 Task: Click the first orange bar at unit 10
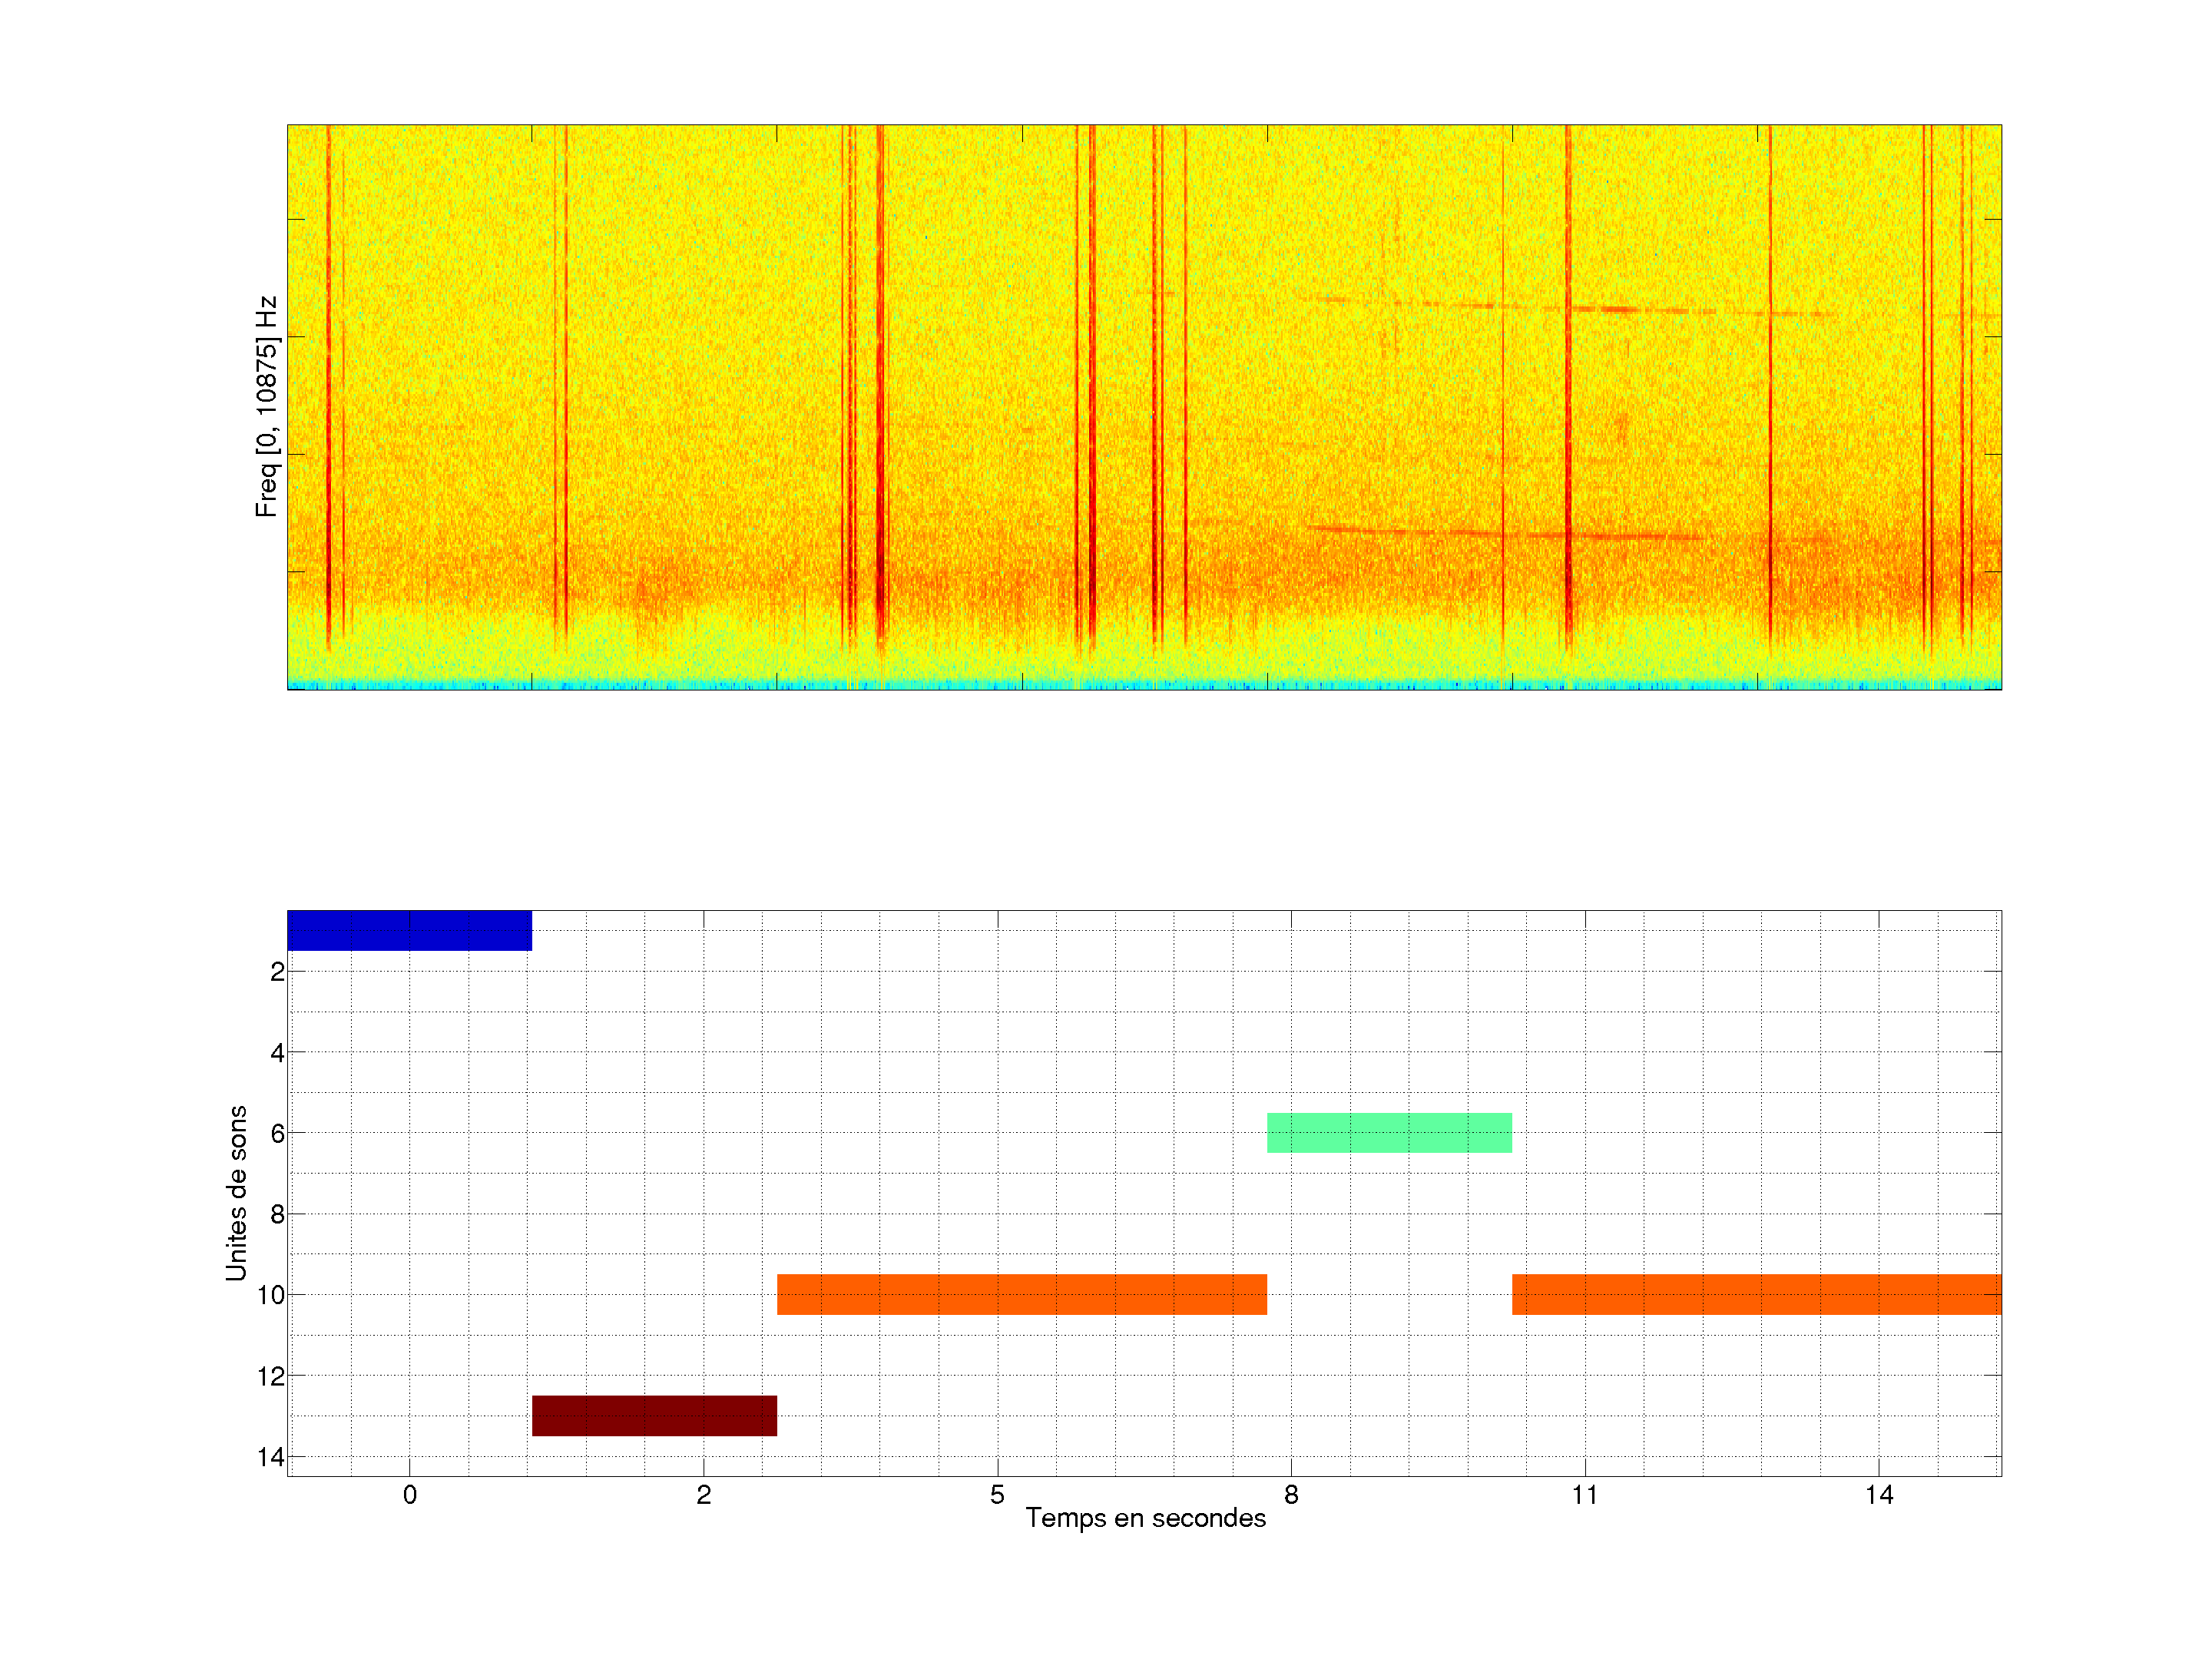click(x=1021, y=1294)
